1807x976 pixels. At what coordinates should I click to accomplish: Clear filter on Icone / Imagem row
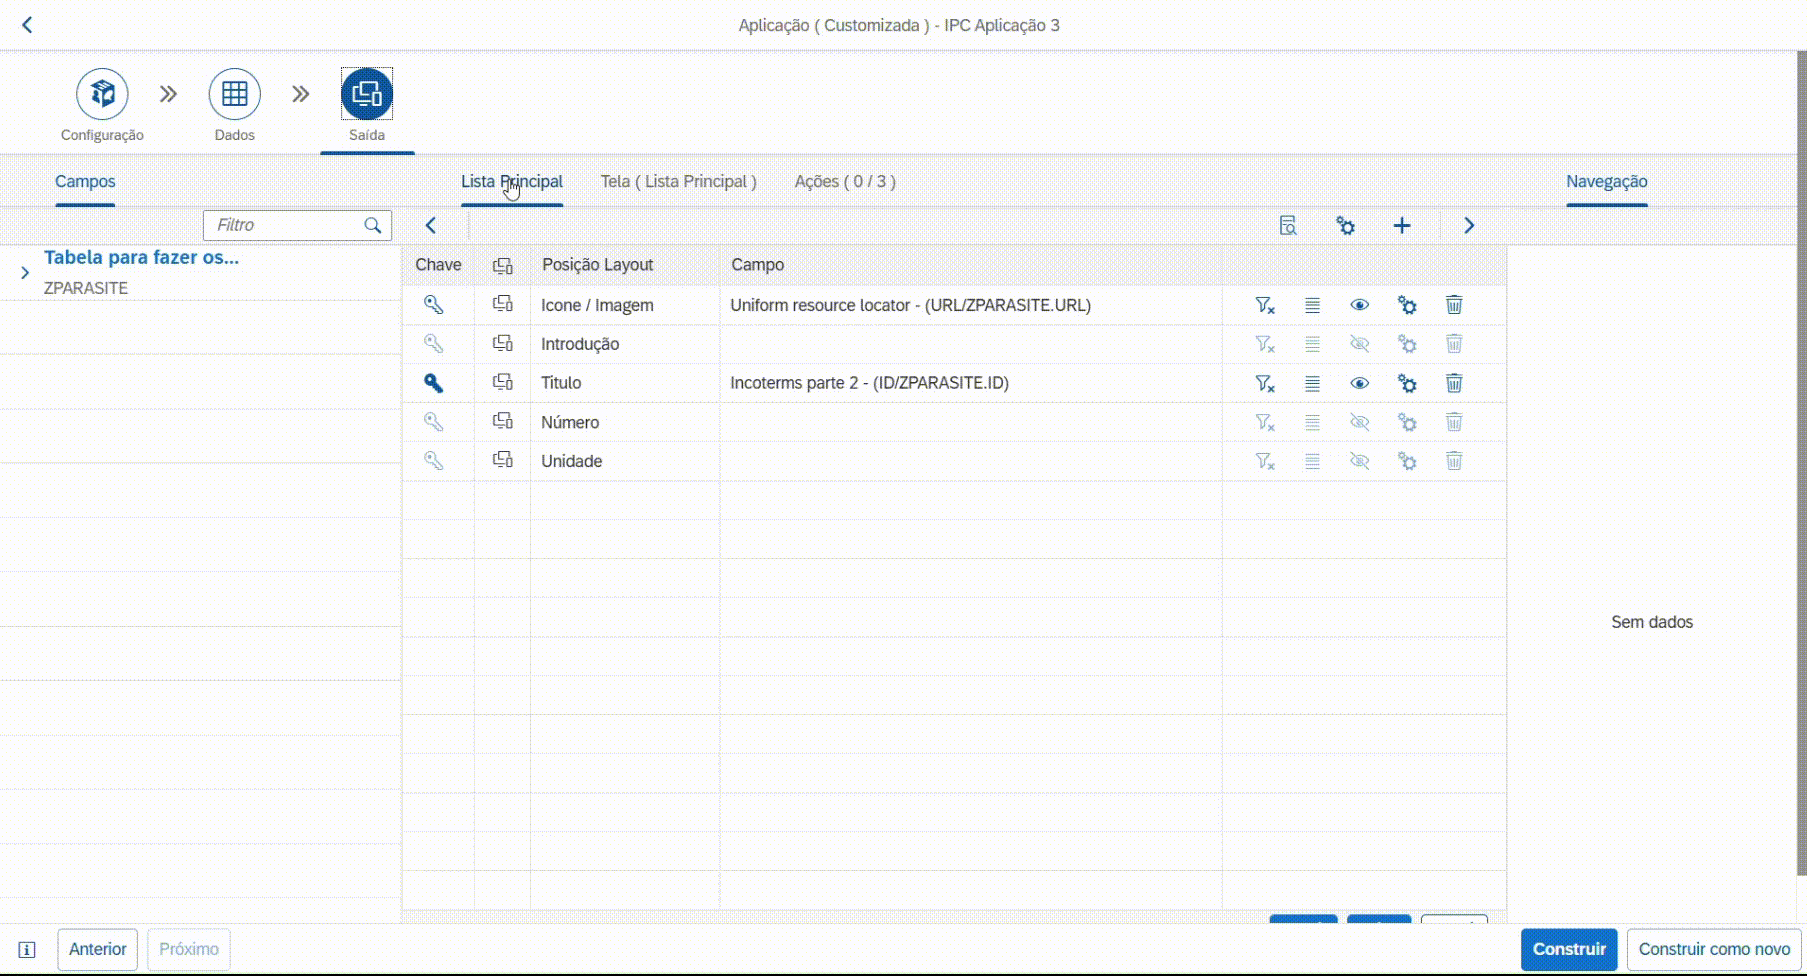coord(1265,305)
